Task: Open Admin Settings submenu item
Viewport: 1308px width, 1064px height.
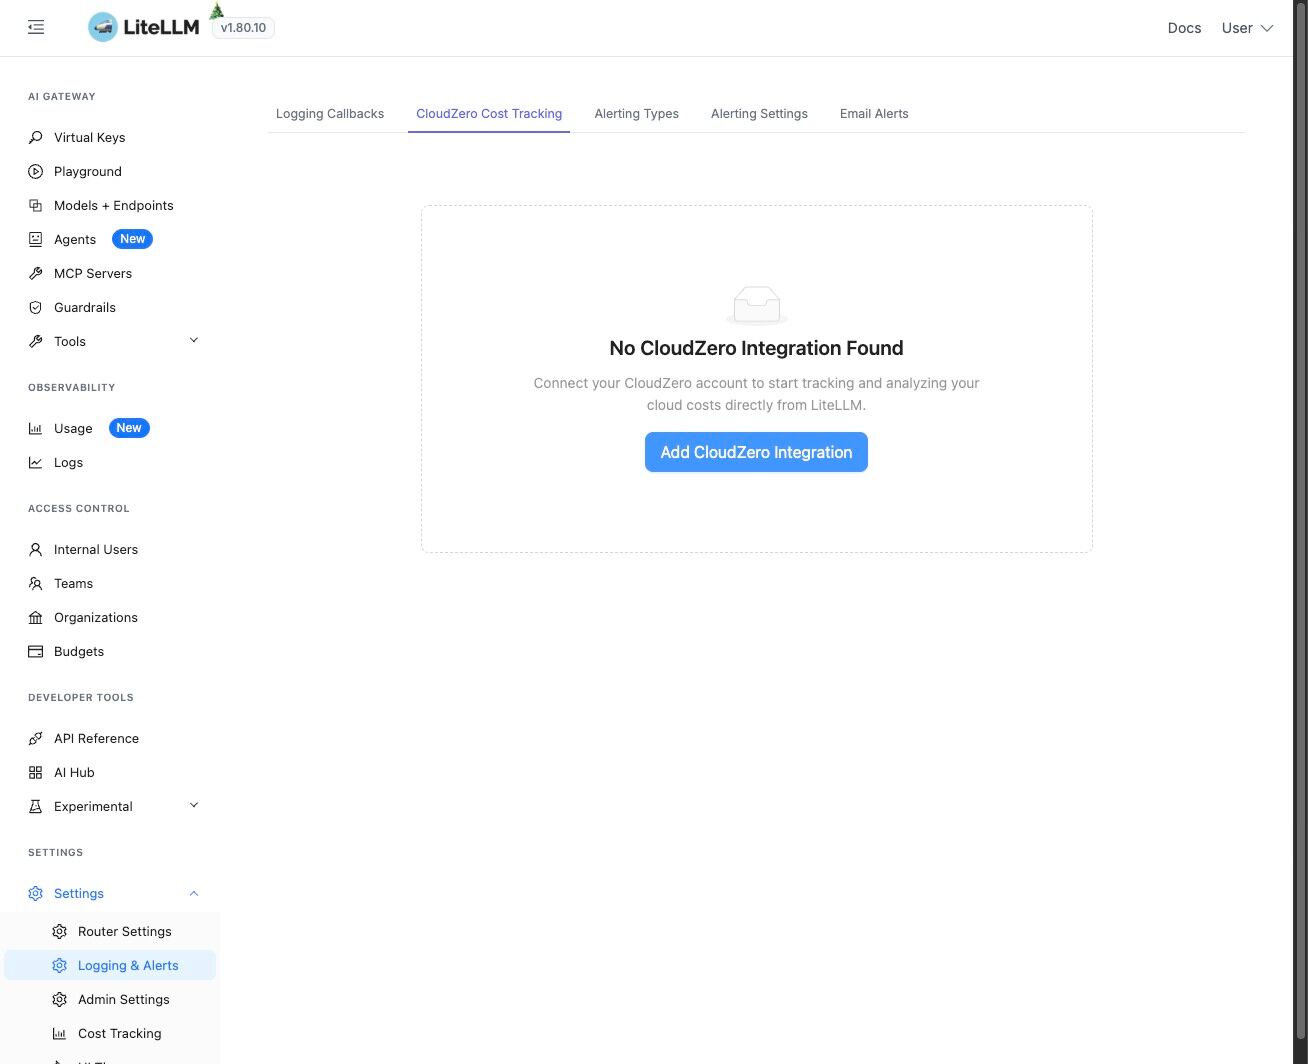Action: pyautogui.click(x=110, y=999)
